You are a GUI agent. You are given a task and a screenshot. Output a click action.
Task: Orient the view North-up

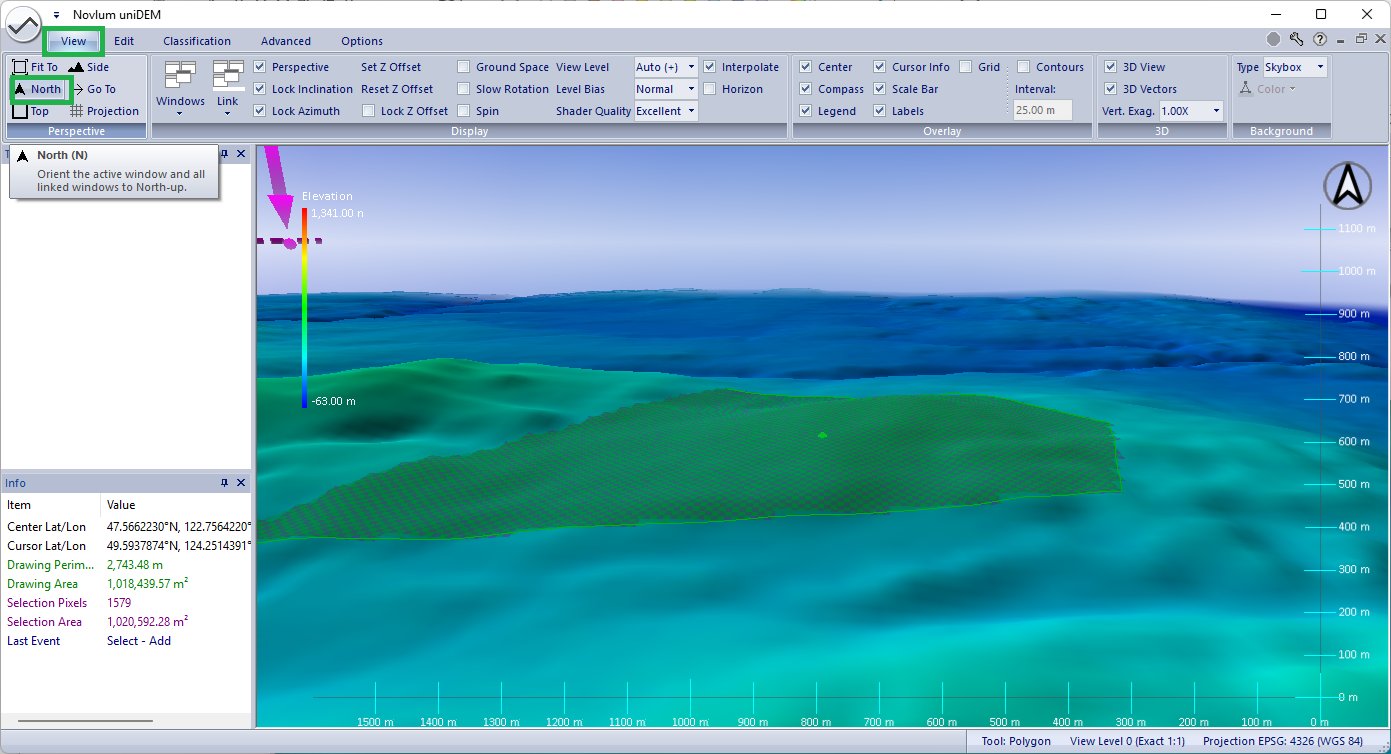(x=39, y=89)
